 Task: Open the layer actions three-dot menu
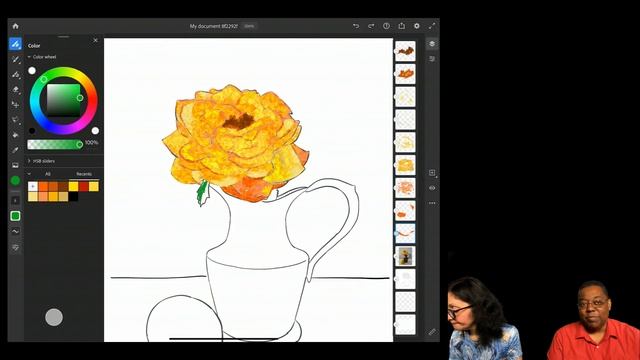pyautogui.click(x=432, y=203)
